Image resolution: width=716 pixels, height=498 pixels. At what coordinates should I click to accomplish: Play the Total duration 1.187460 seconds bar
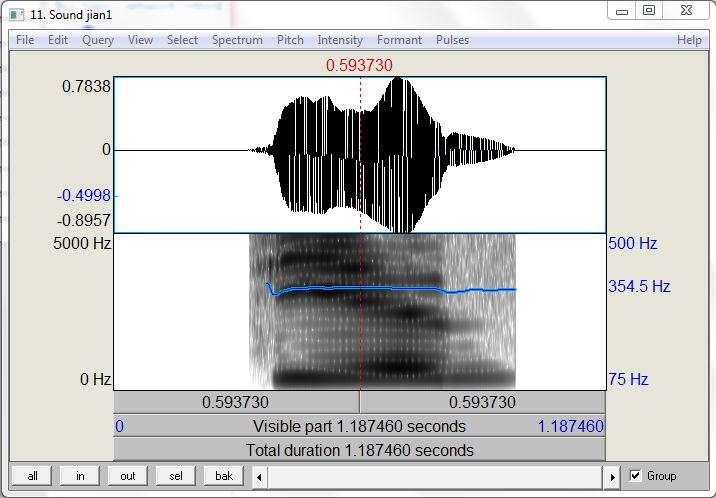359,450
